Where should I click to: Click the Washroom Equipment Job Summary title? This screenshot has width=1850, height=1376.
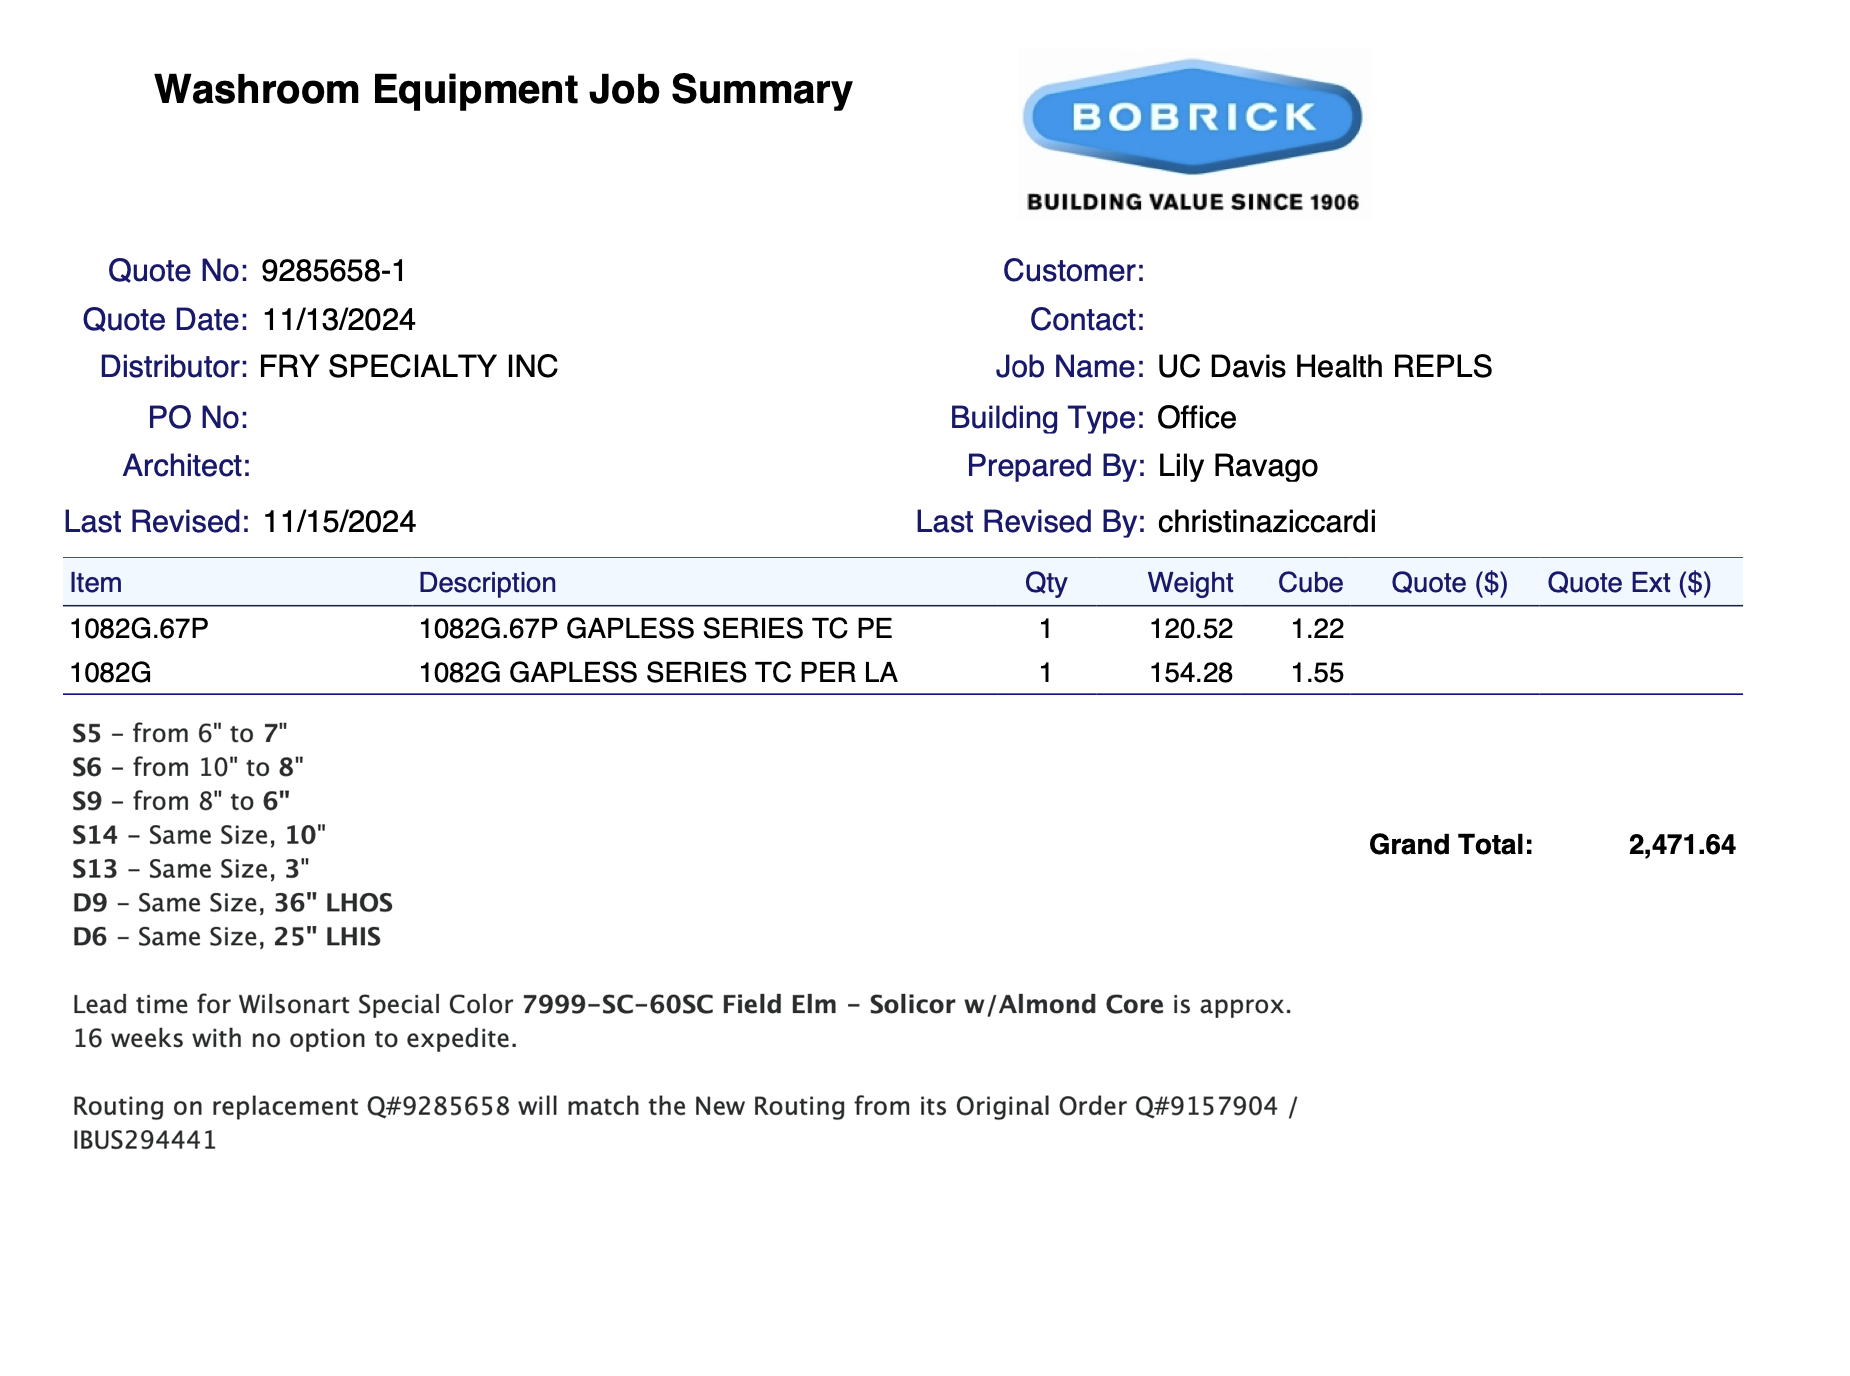point(503,90)
